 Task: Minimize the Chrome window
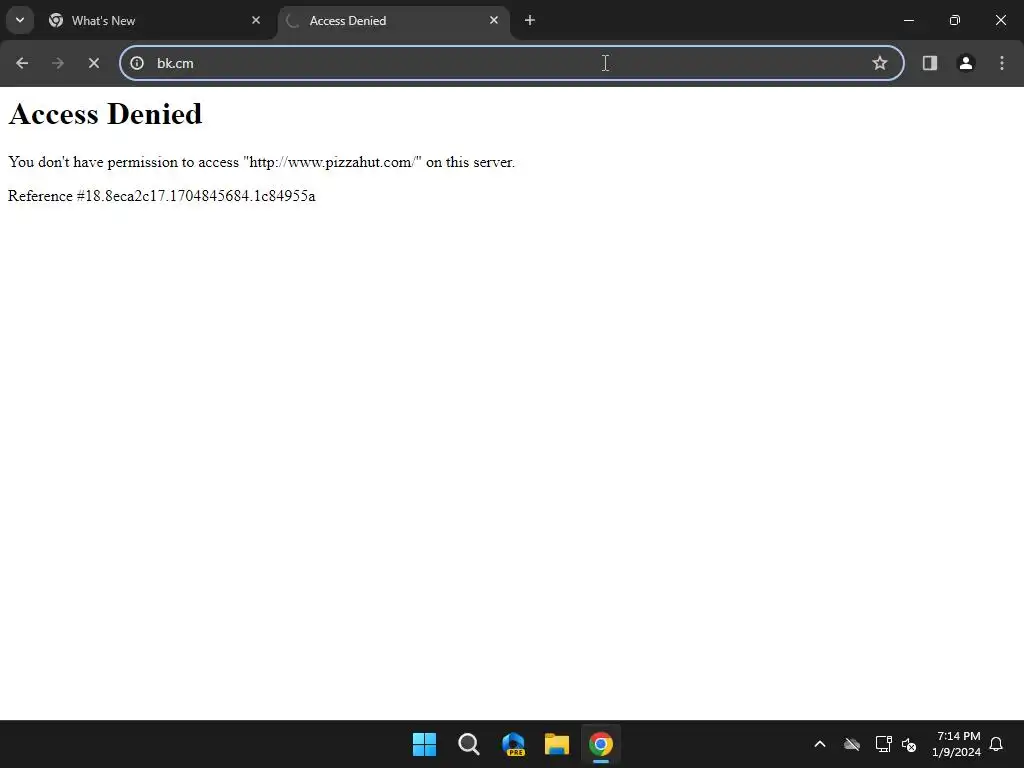(908, 20)
